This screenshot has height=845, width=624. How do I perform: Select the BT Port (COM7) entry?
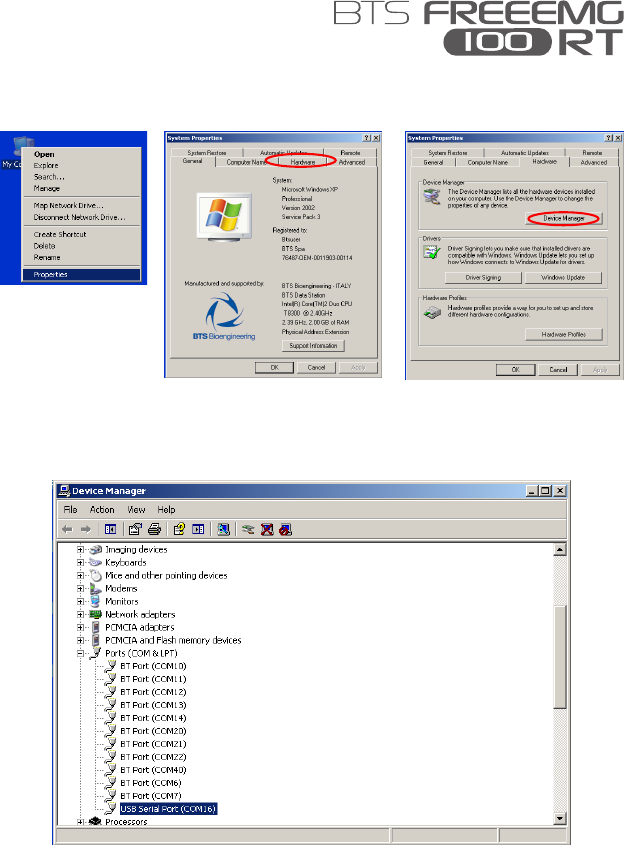click(x=151, y=795)
